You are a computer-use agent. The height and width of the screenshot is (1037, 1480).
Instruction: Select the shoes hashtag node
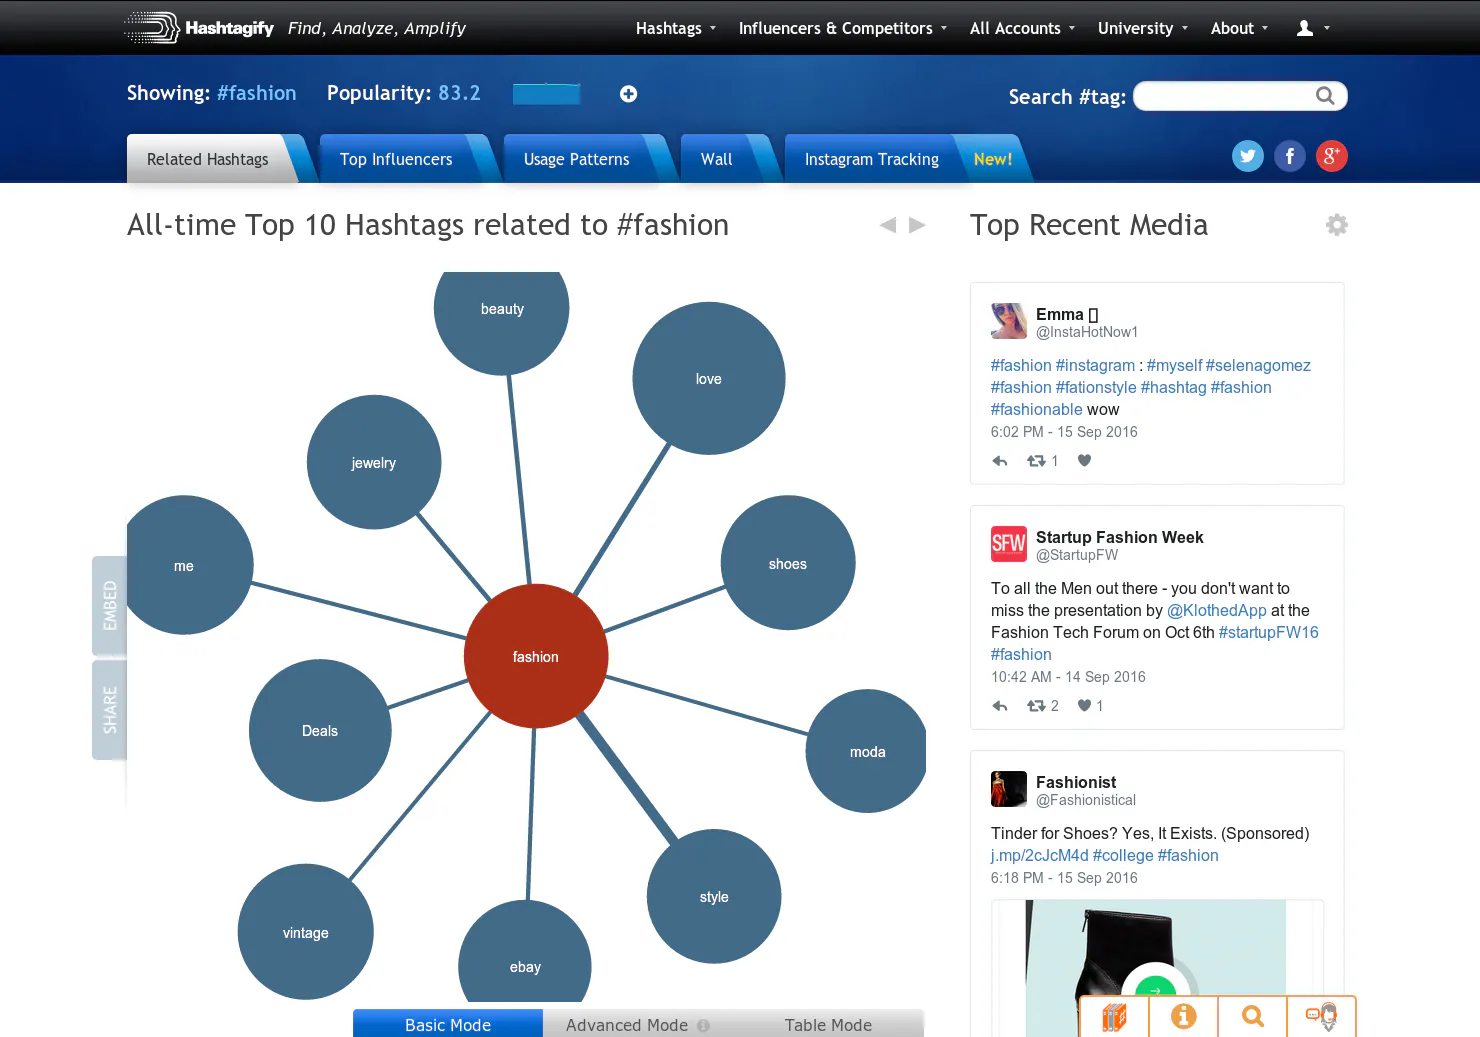click(x=788, y=563)
